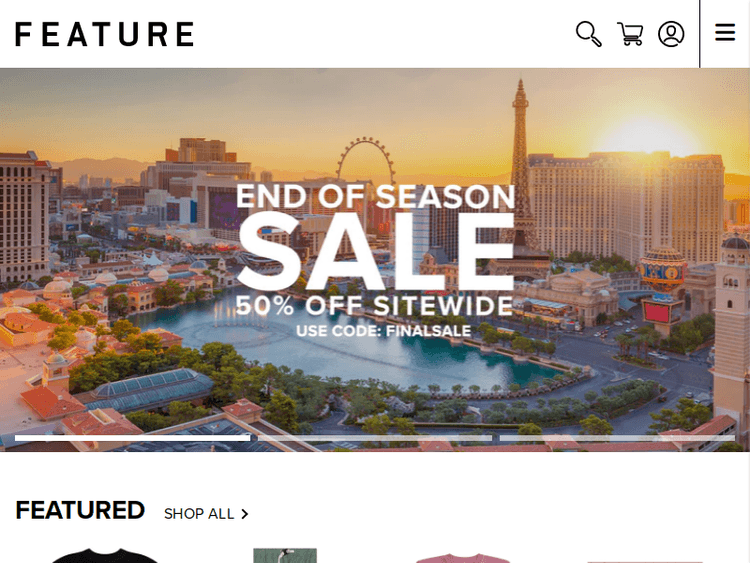
Task: Open the green product thumbnail
Action: 285,556
